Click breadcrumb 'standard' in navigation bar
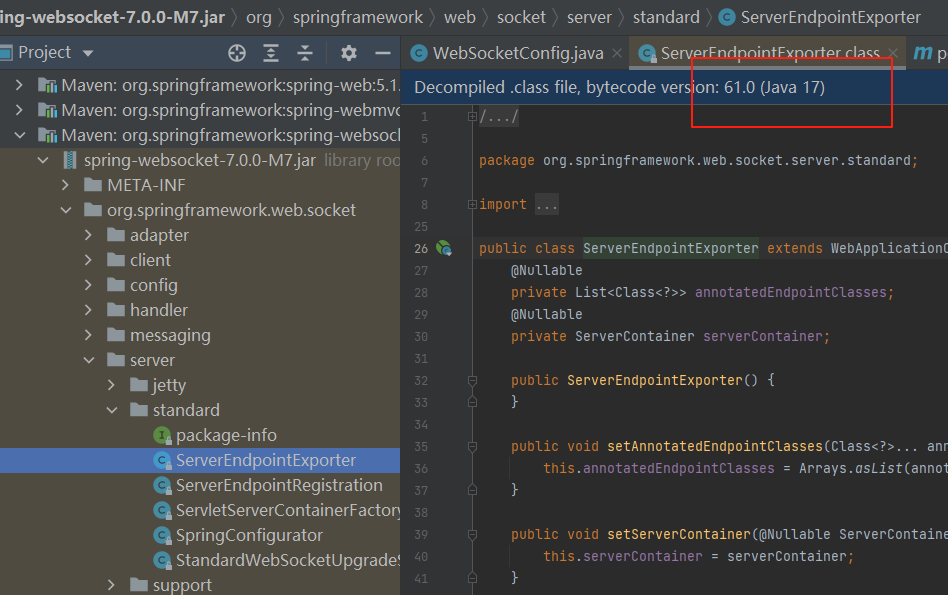Screen dimensions: 948x595 point(666,18)
